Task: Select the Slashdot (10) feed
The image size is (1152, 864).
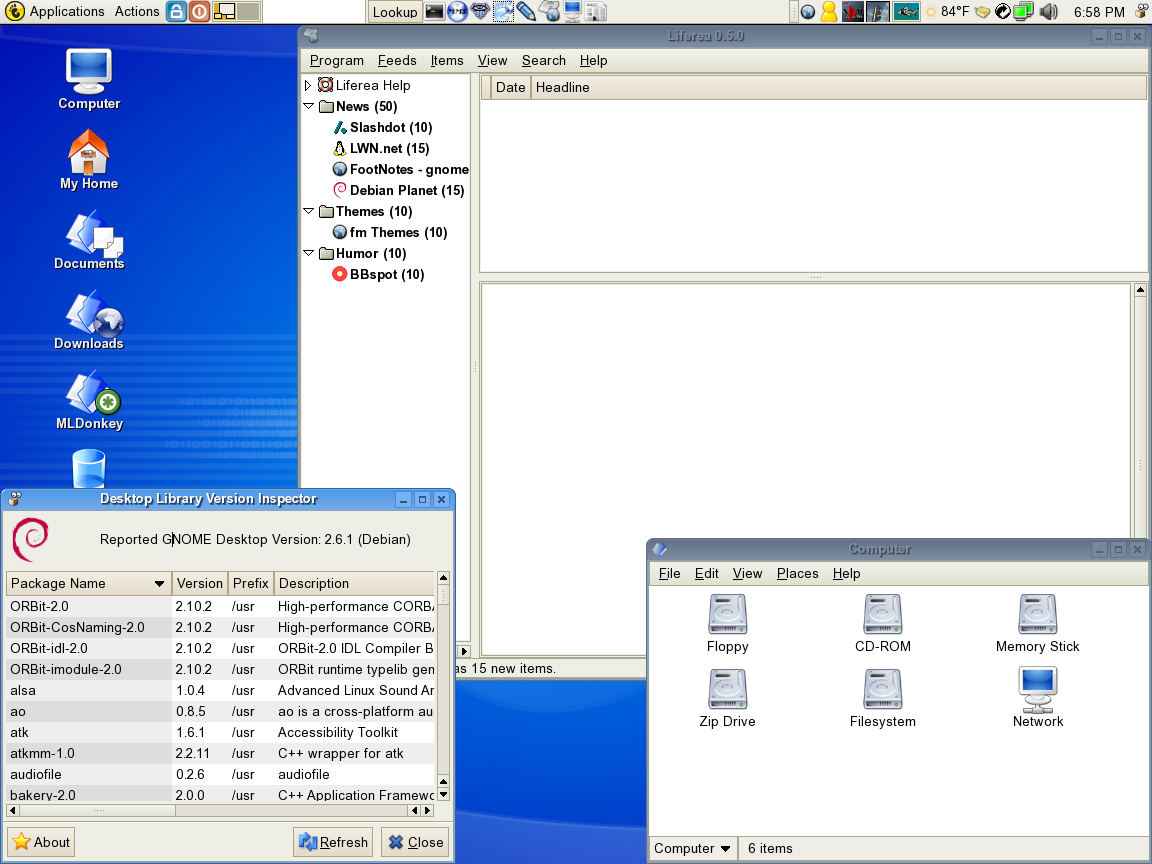Action: pyautogui.click(x=391, y=127)
